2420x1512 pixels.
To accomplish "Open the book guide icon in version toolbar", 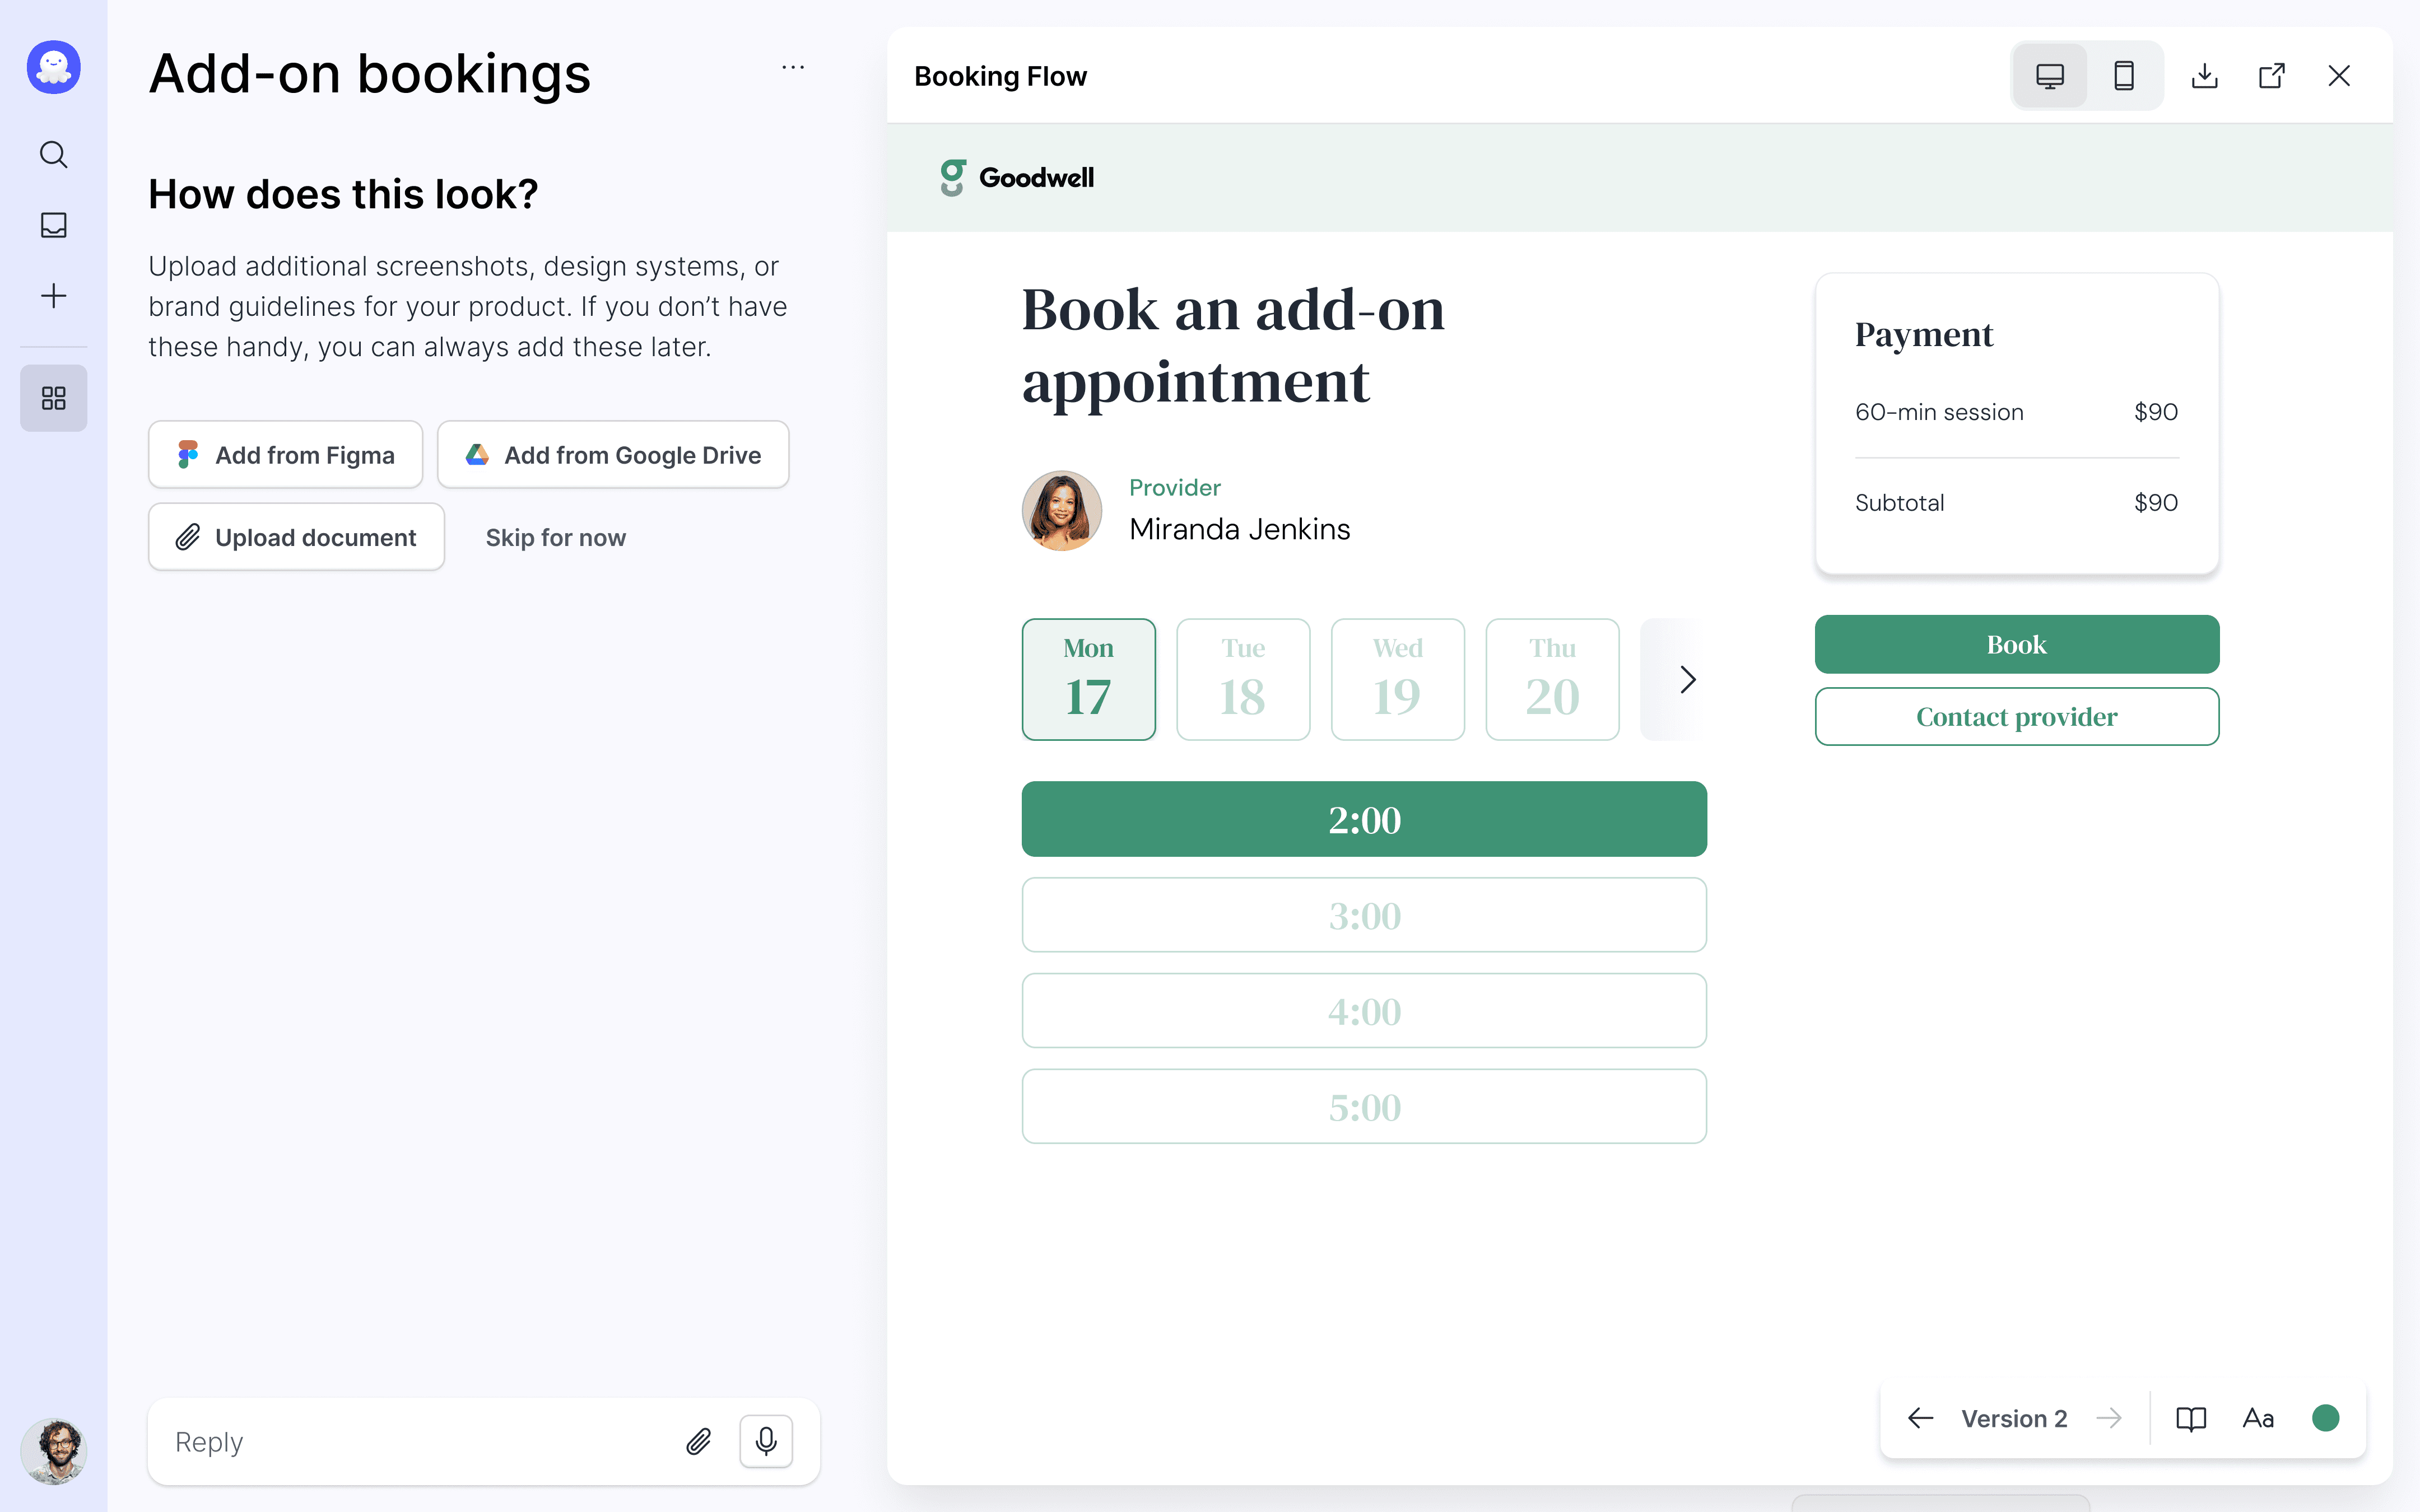I will 2191,1419.
